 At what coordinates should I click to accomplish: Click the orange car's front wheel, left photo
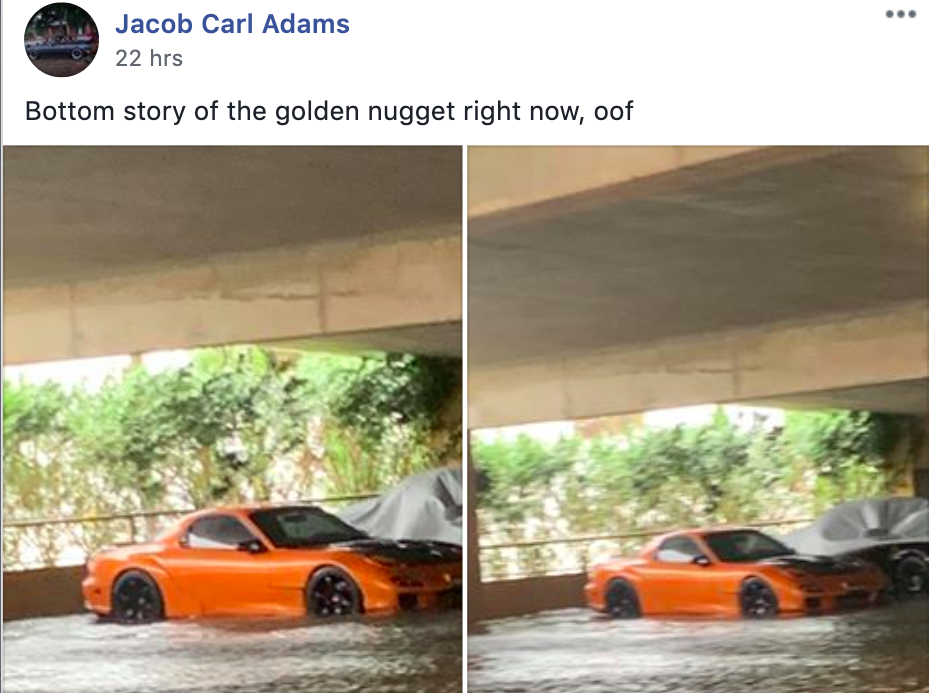[332, 592]
